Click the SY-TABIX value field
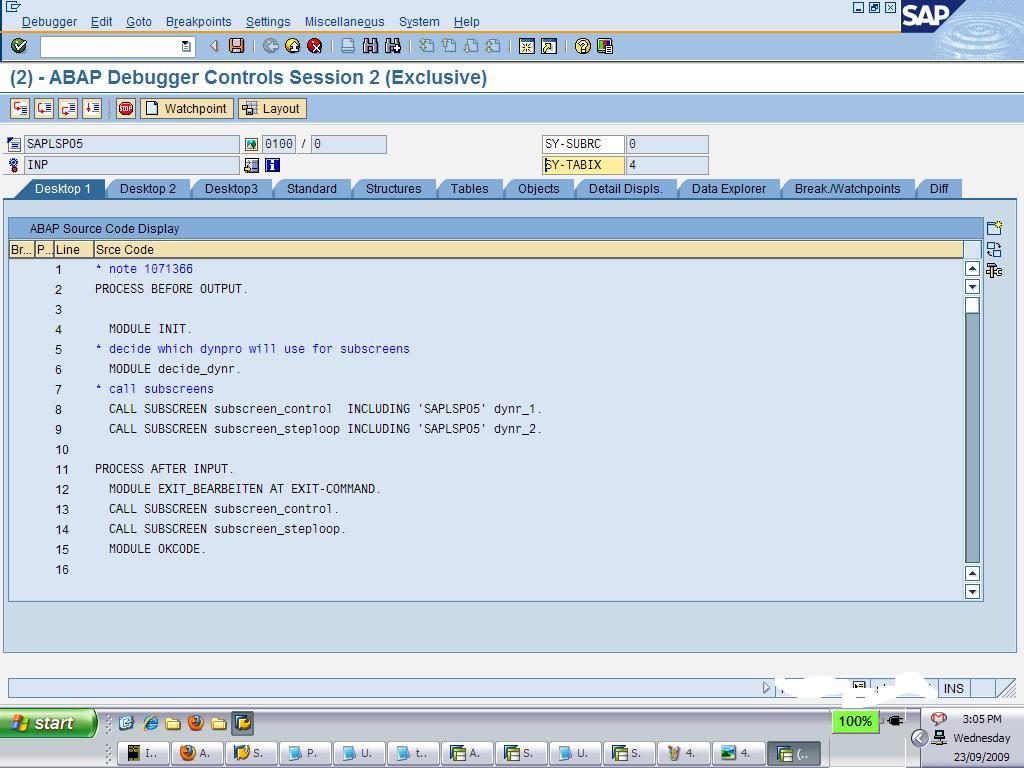Screen dimensions: 1024x768 665,165
